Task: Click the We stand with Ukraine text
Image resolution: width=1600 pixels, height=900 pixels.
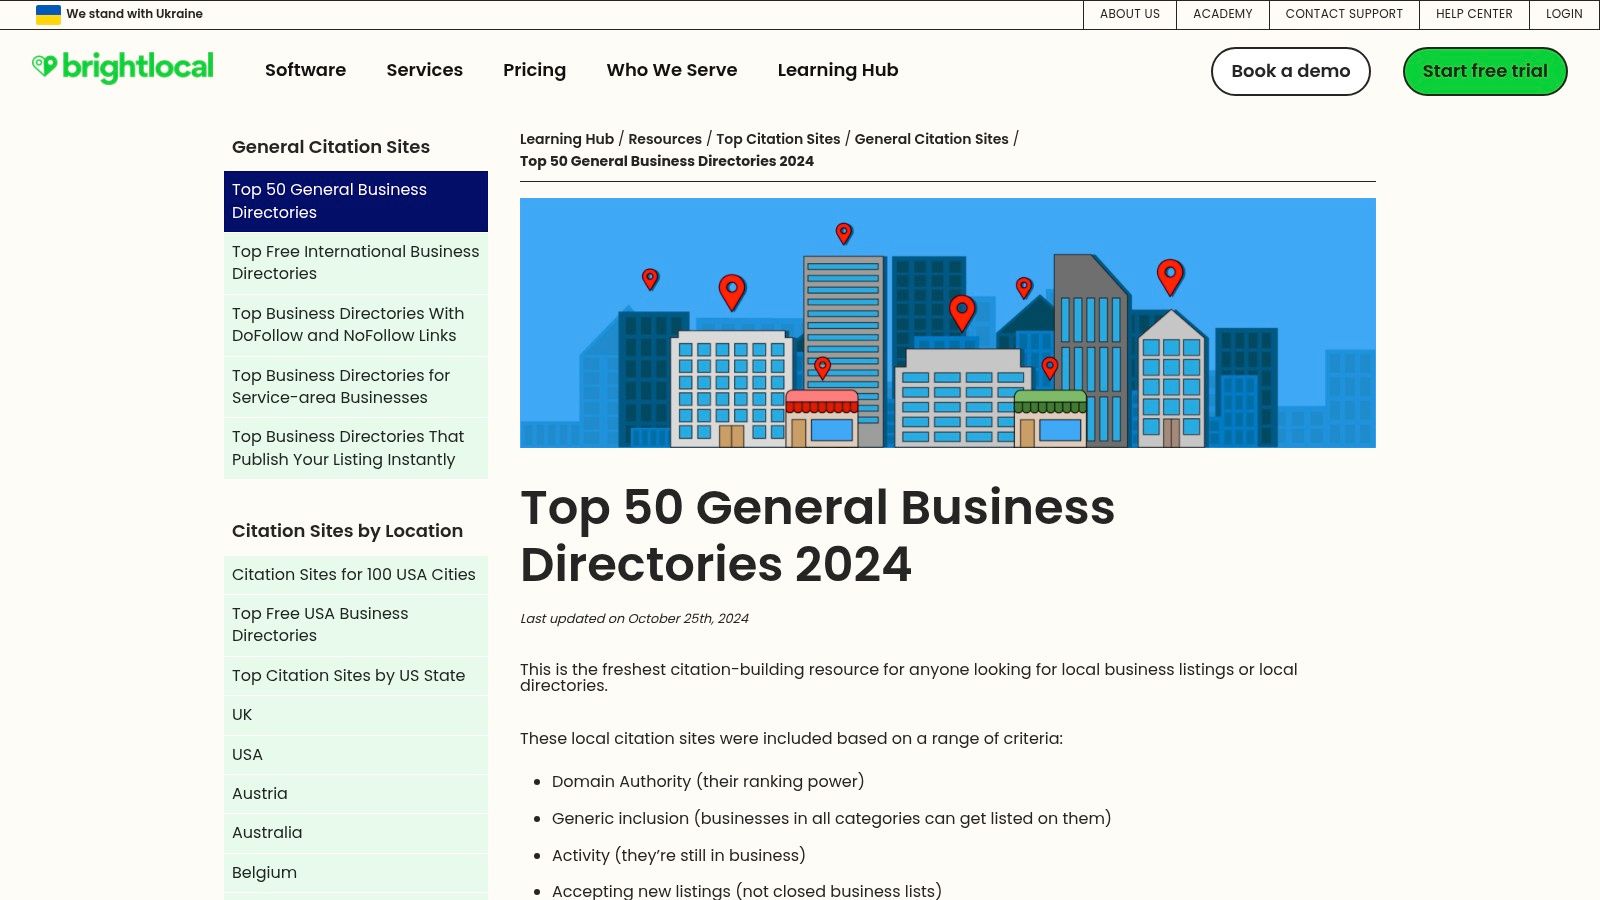Action: click(x=134, y=14)
